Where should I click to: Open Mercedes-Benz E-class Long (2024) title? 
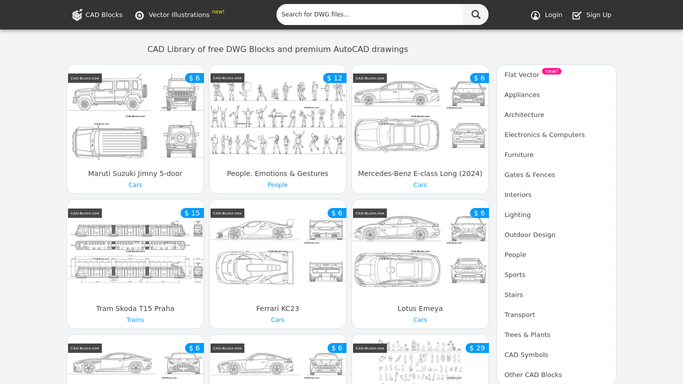(x=420, y=173)
